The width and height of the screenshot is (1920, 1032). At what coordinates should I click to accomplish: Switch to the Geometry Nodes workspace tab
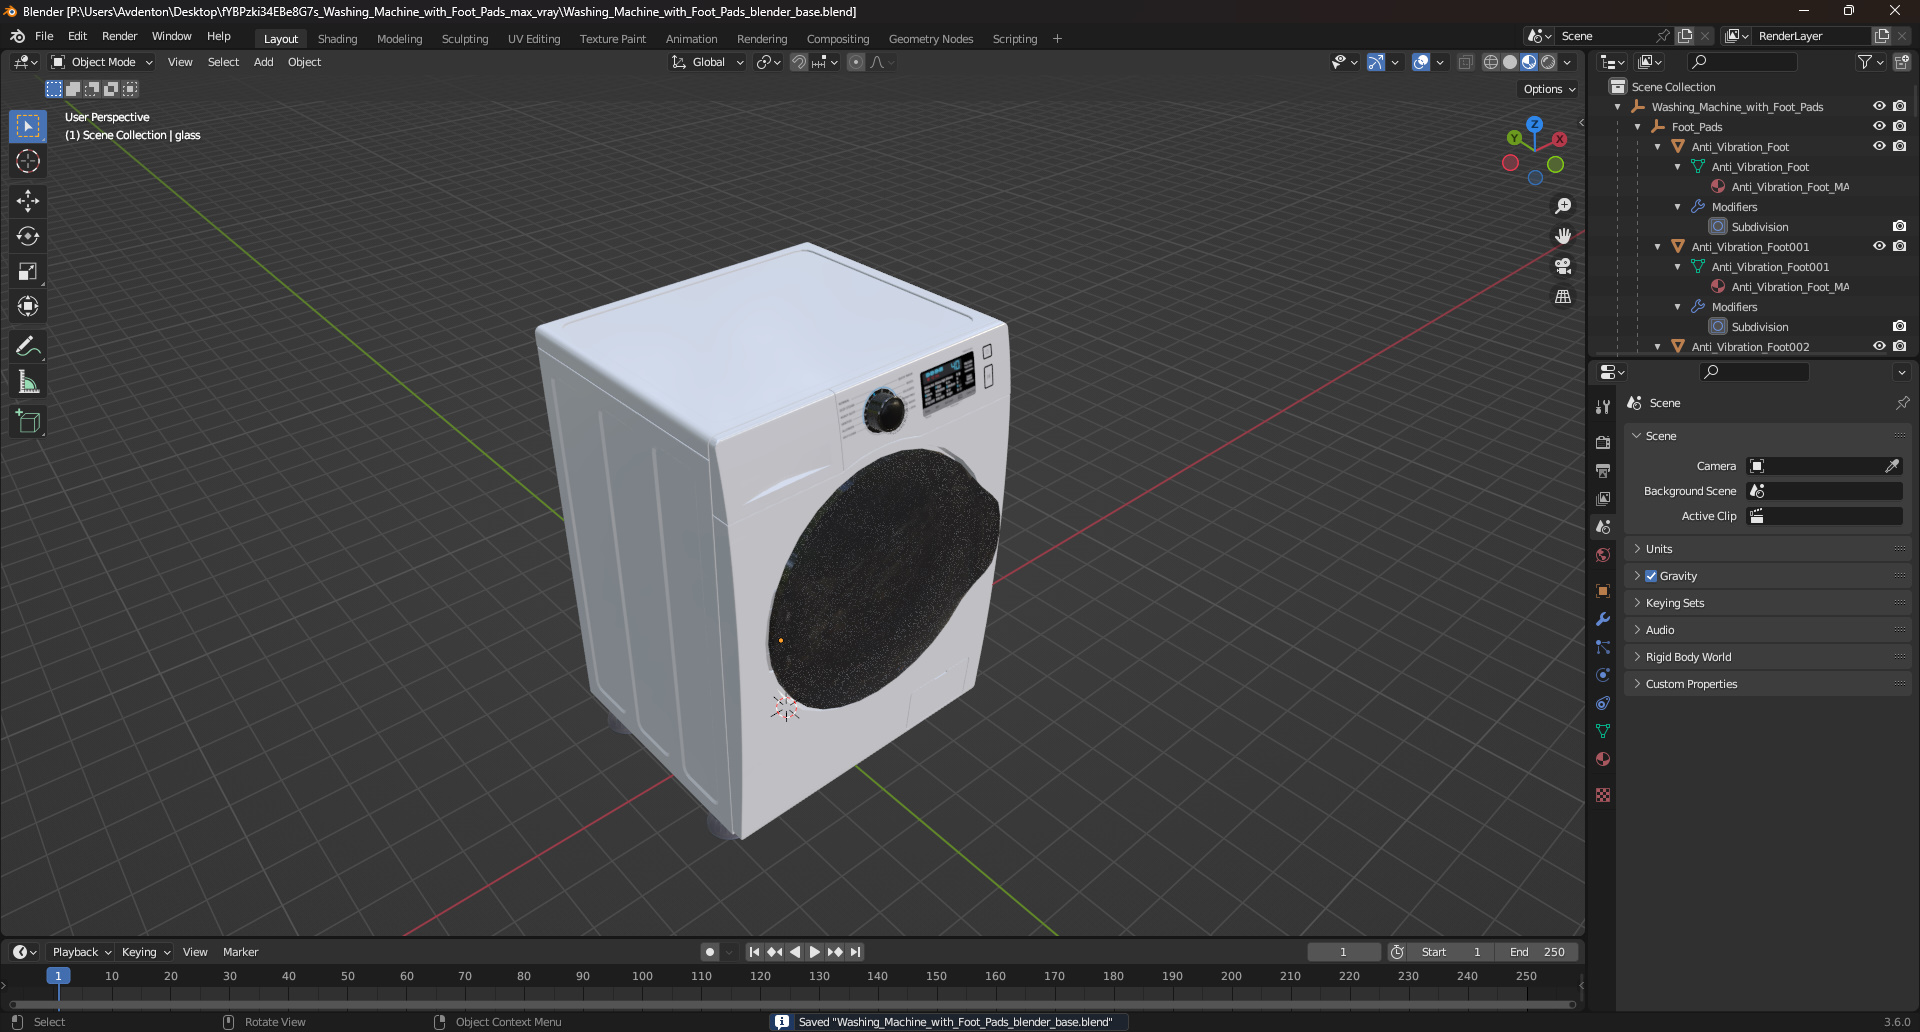pyautogui.click(x=930, y=39)
